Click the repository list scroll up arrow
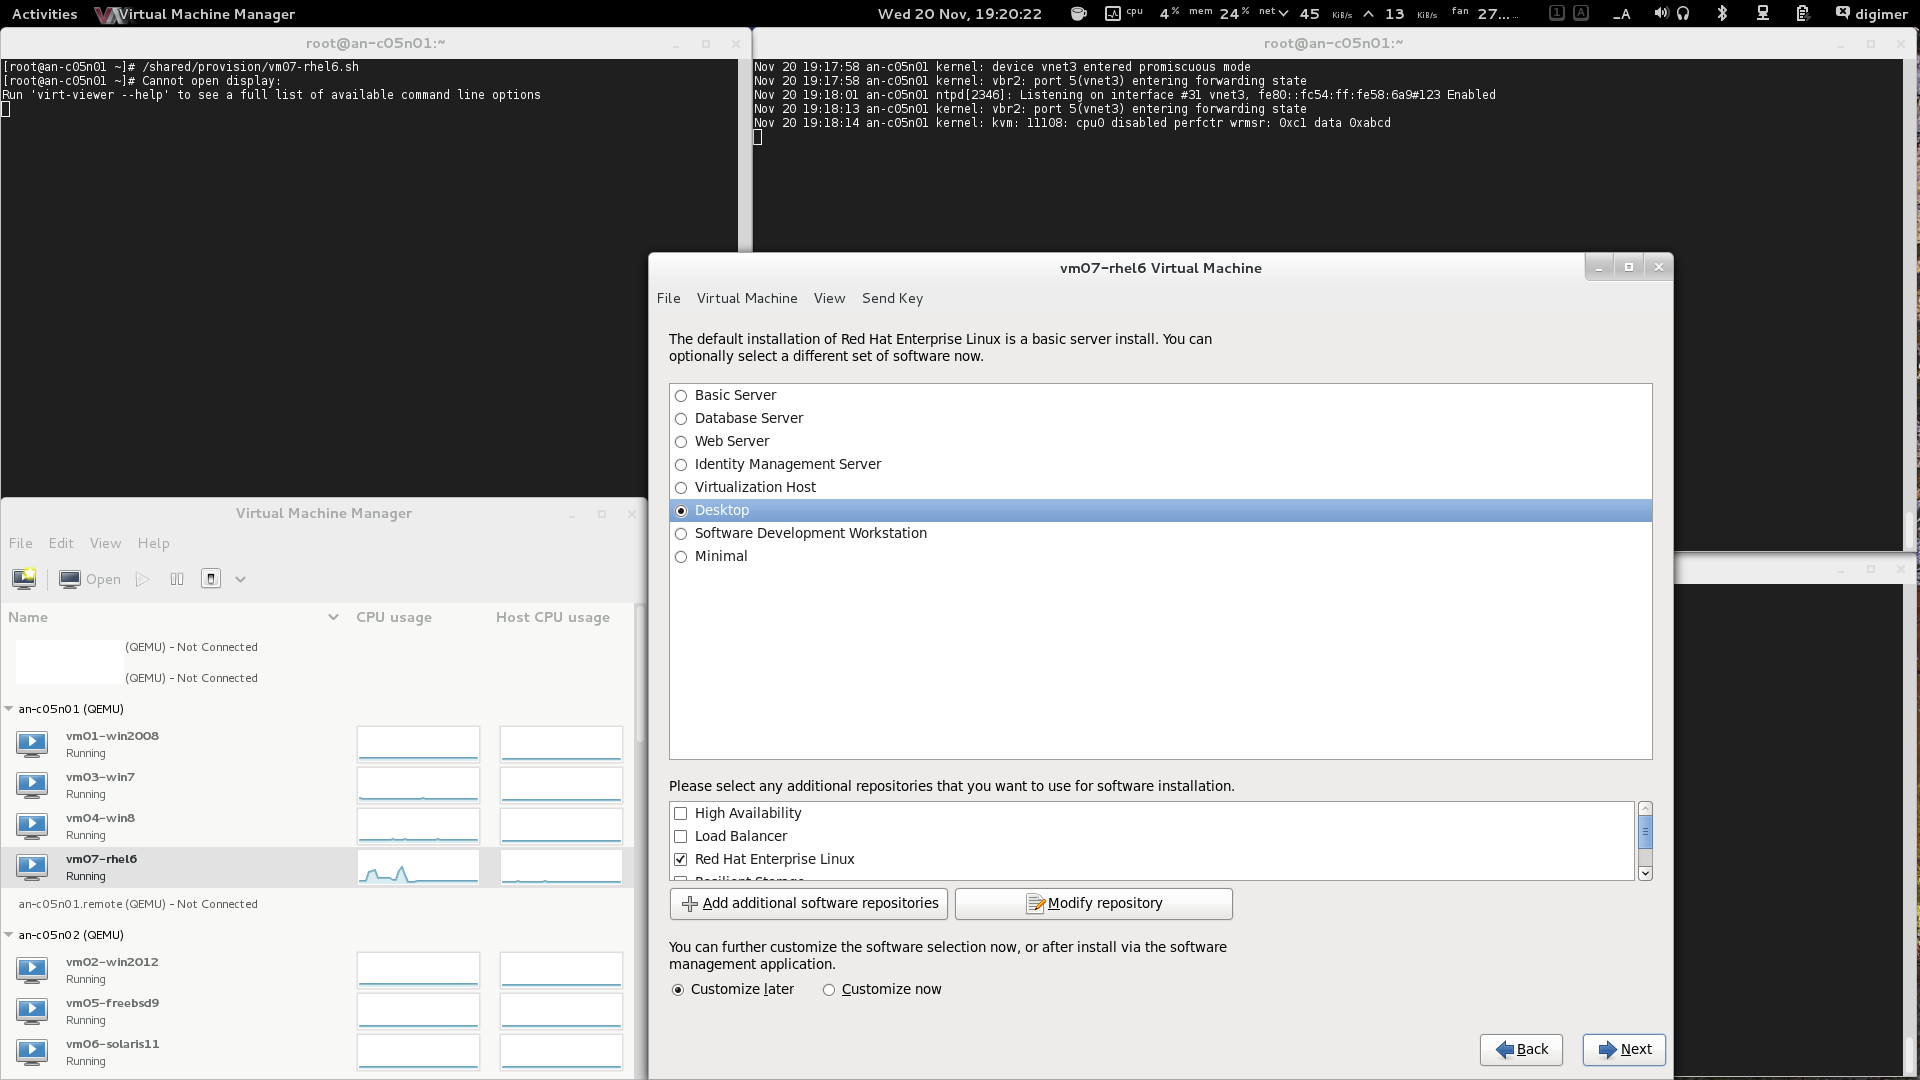Viewport: 1920px width, 1080px height. click(x=1645, y=809)
